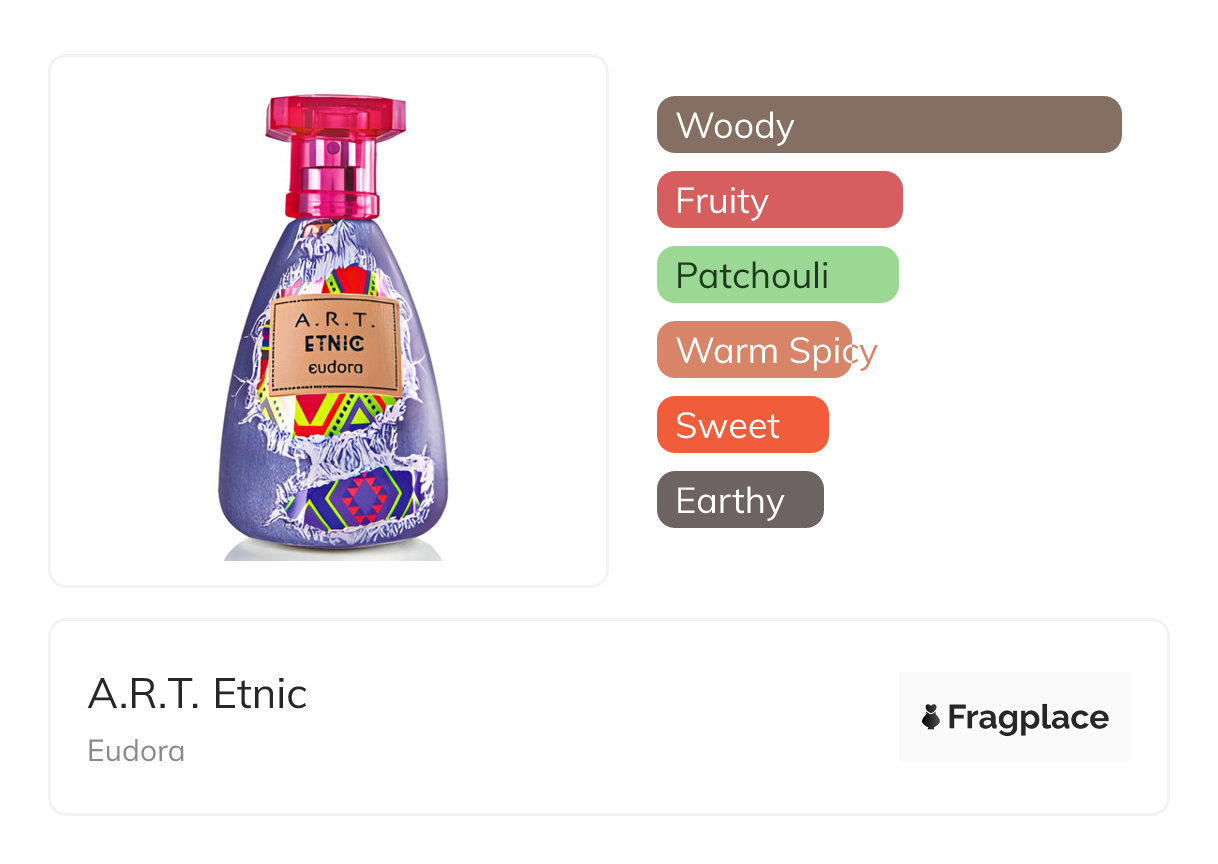Click the Fragplace wordmark
This screenshot has width=1218, height=864.
(1028, 717)
